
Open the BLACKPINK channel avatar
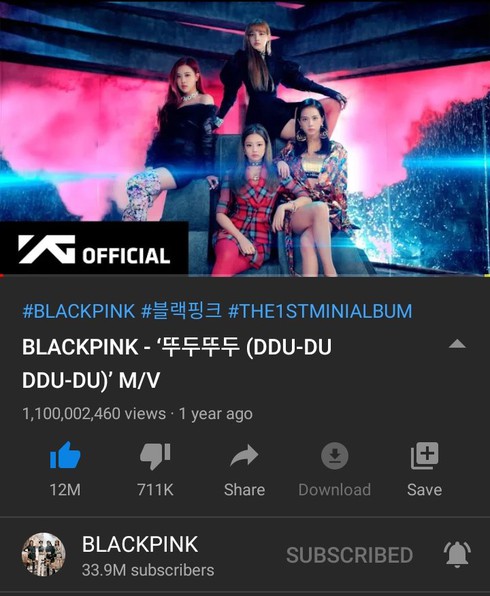[43, 555]
